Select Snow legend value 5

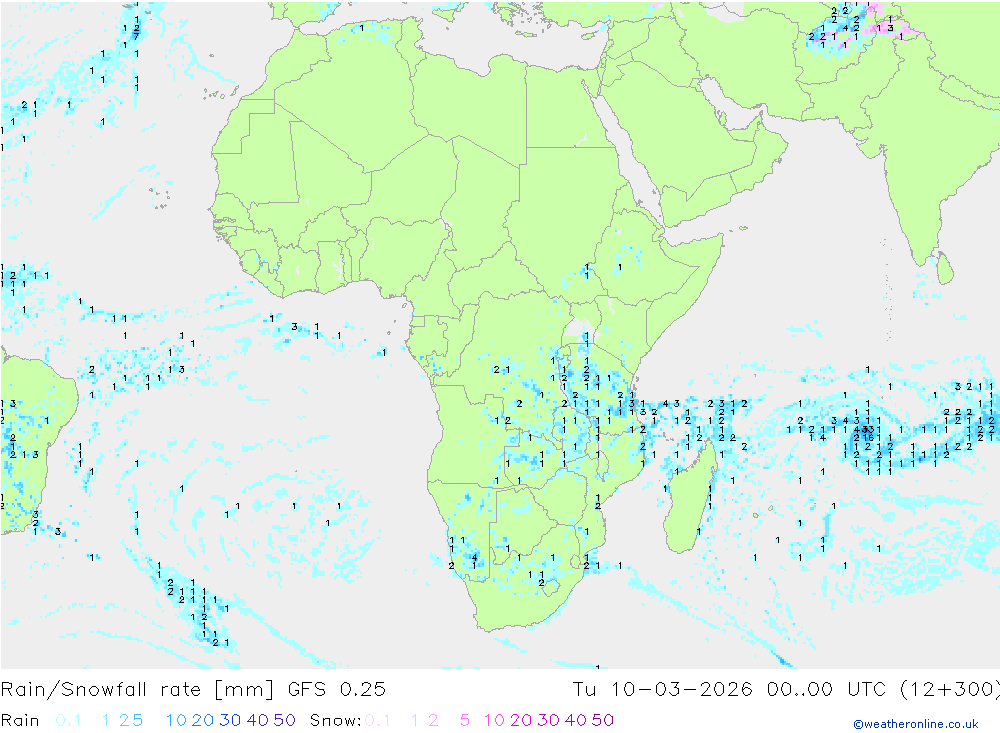(465, 720)
